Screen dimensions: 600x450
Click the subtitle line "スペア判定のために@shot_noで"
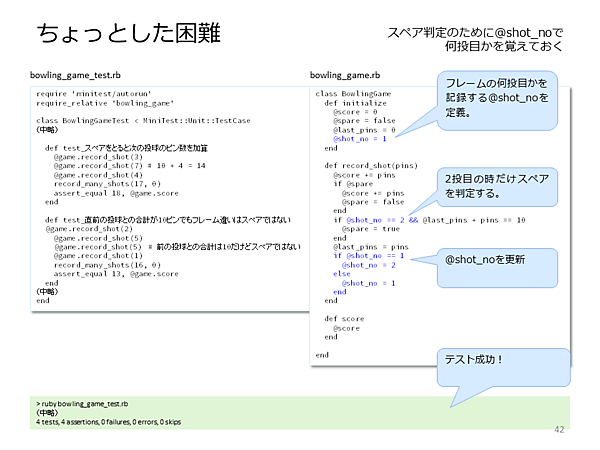pyautogui.click(x=475, y=33)
